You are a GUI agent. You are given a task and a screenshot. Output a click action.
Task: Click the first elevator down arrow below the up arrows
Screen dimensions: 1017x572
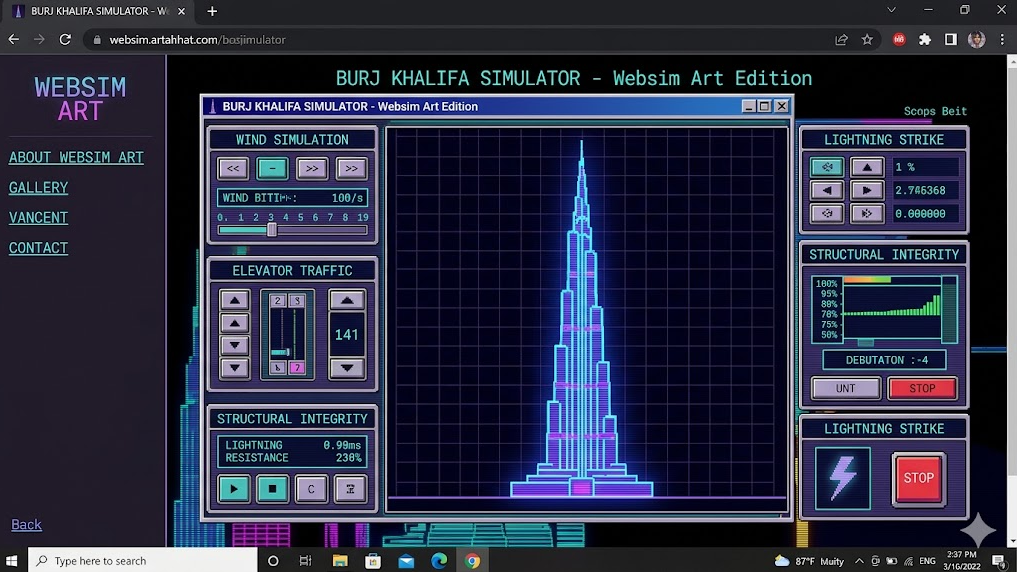click(x=235, y=345)
